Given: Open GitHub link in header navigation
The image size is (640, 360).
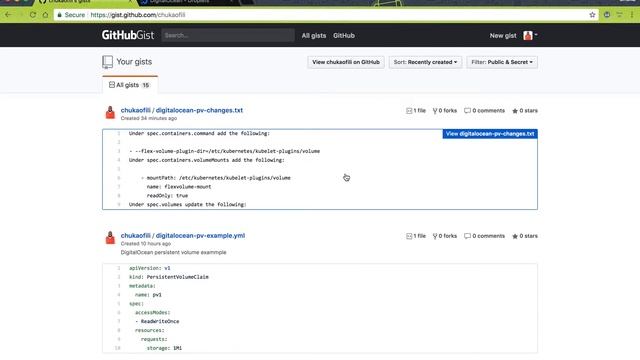Looking at the screenshot, I should pos(344,36).
